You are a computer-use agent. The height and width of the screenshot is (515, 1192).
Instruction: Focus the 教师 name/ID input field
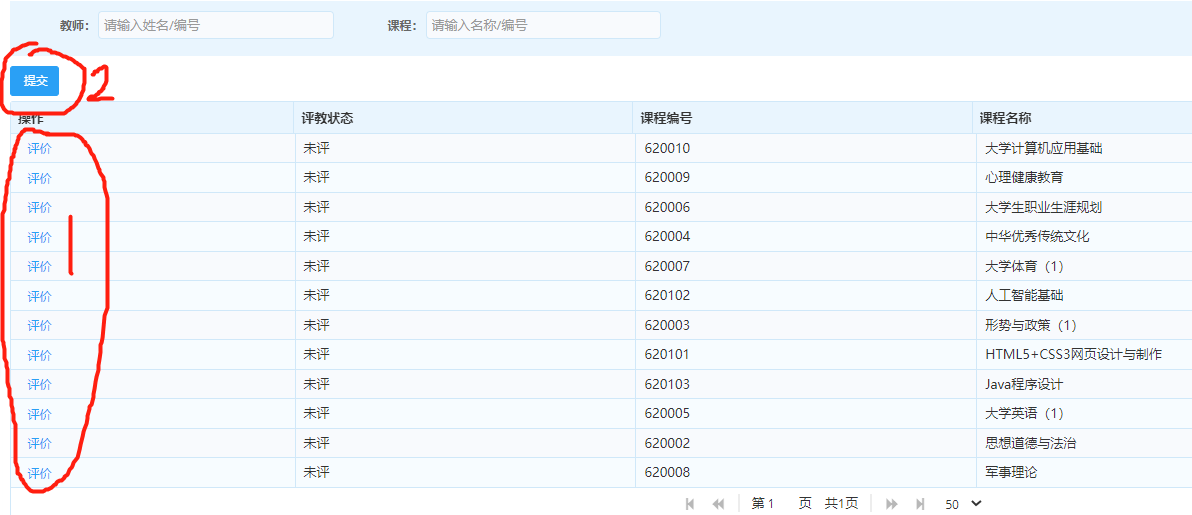point(215,25)
